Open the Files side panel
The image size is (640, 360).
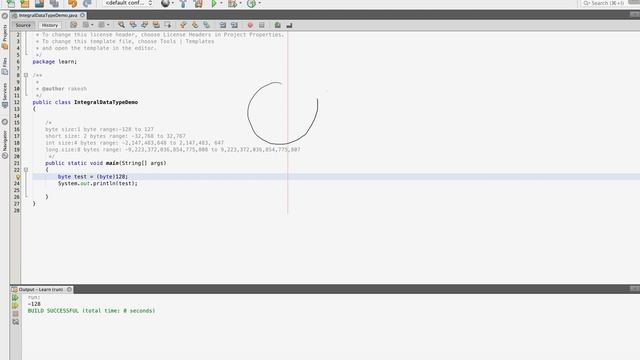coord(5,66)
